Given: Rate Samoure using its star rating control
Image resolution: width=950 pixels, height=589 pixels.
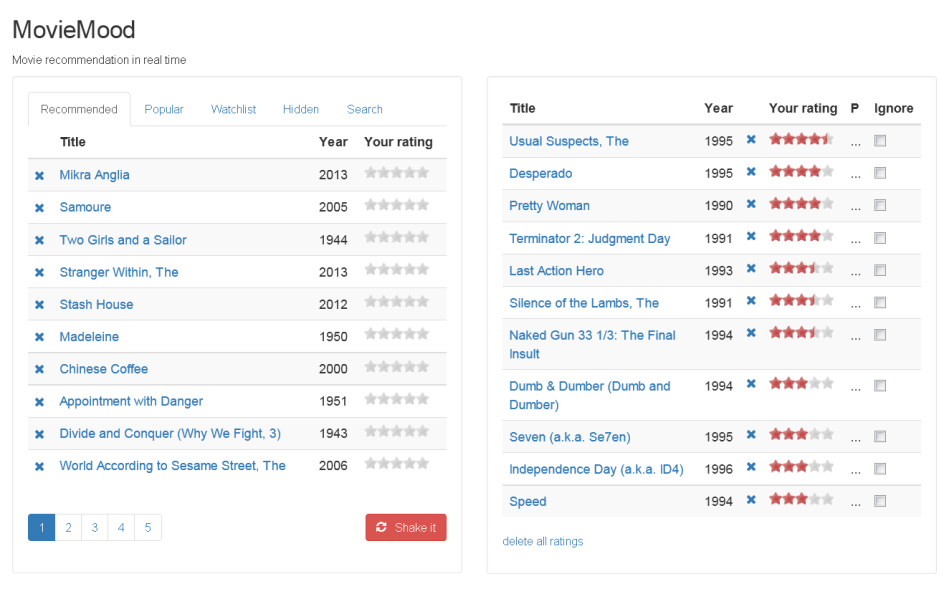Looking at the screenshot, I should click(397, 205).
